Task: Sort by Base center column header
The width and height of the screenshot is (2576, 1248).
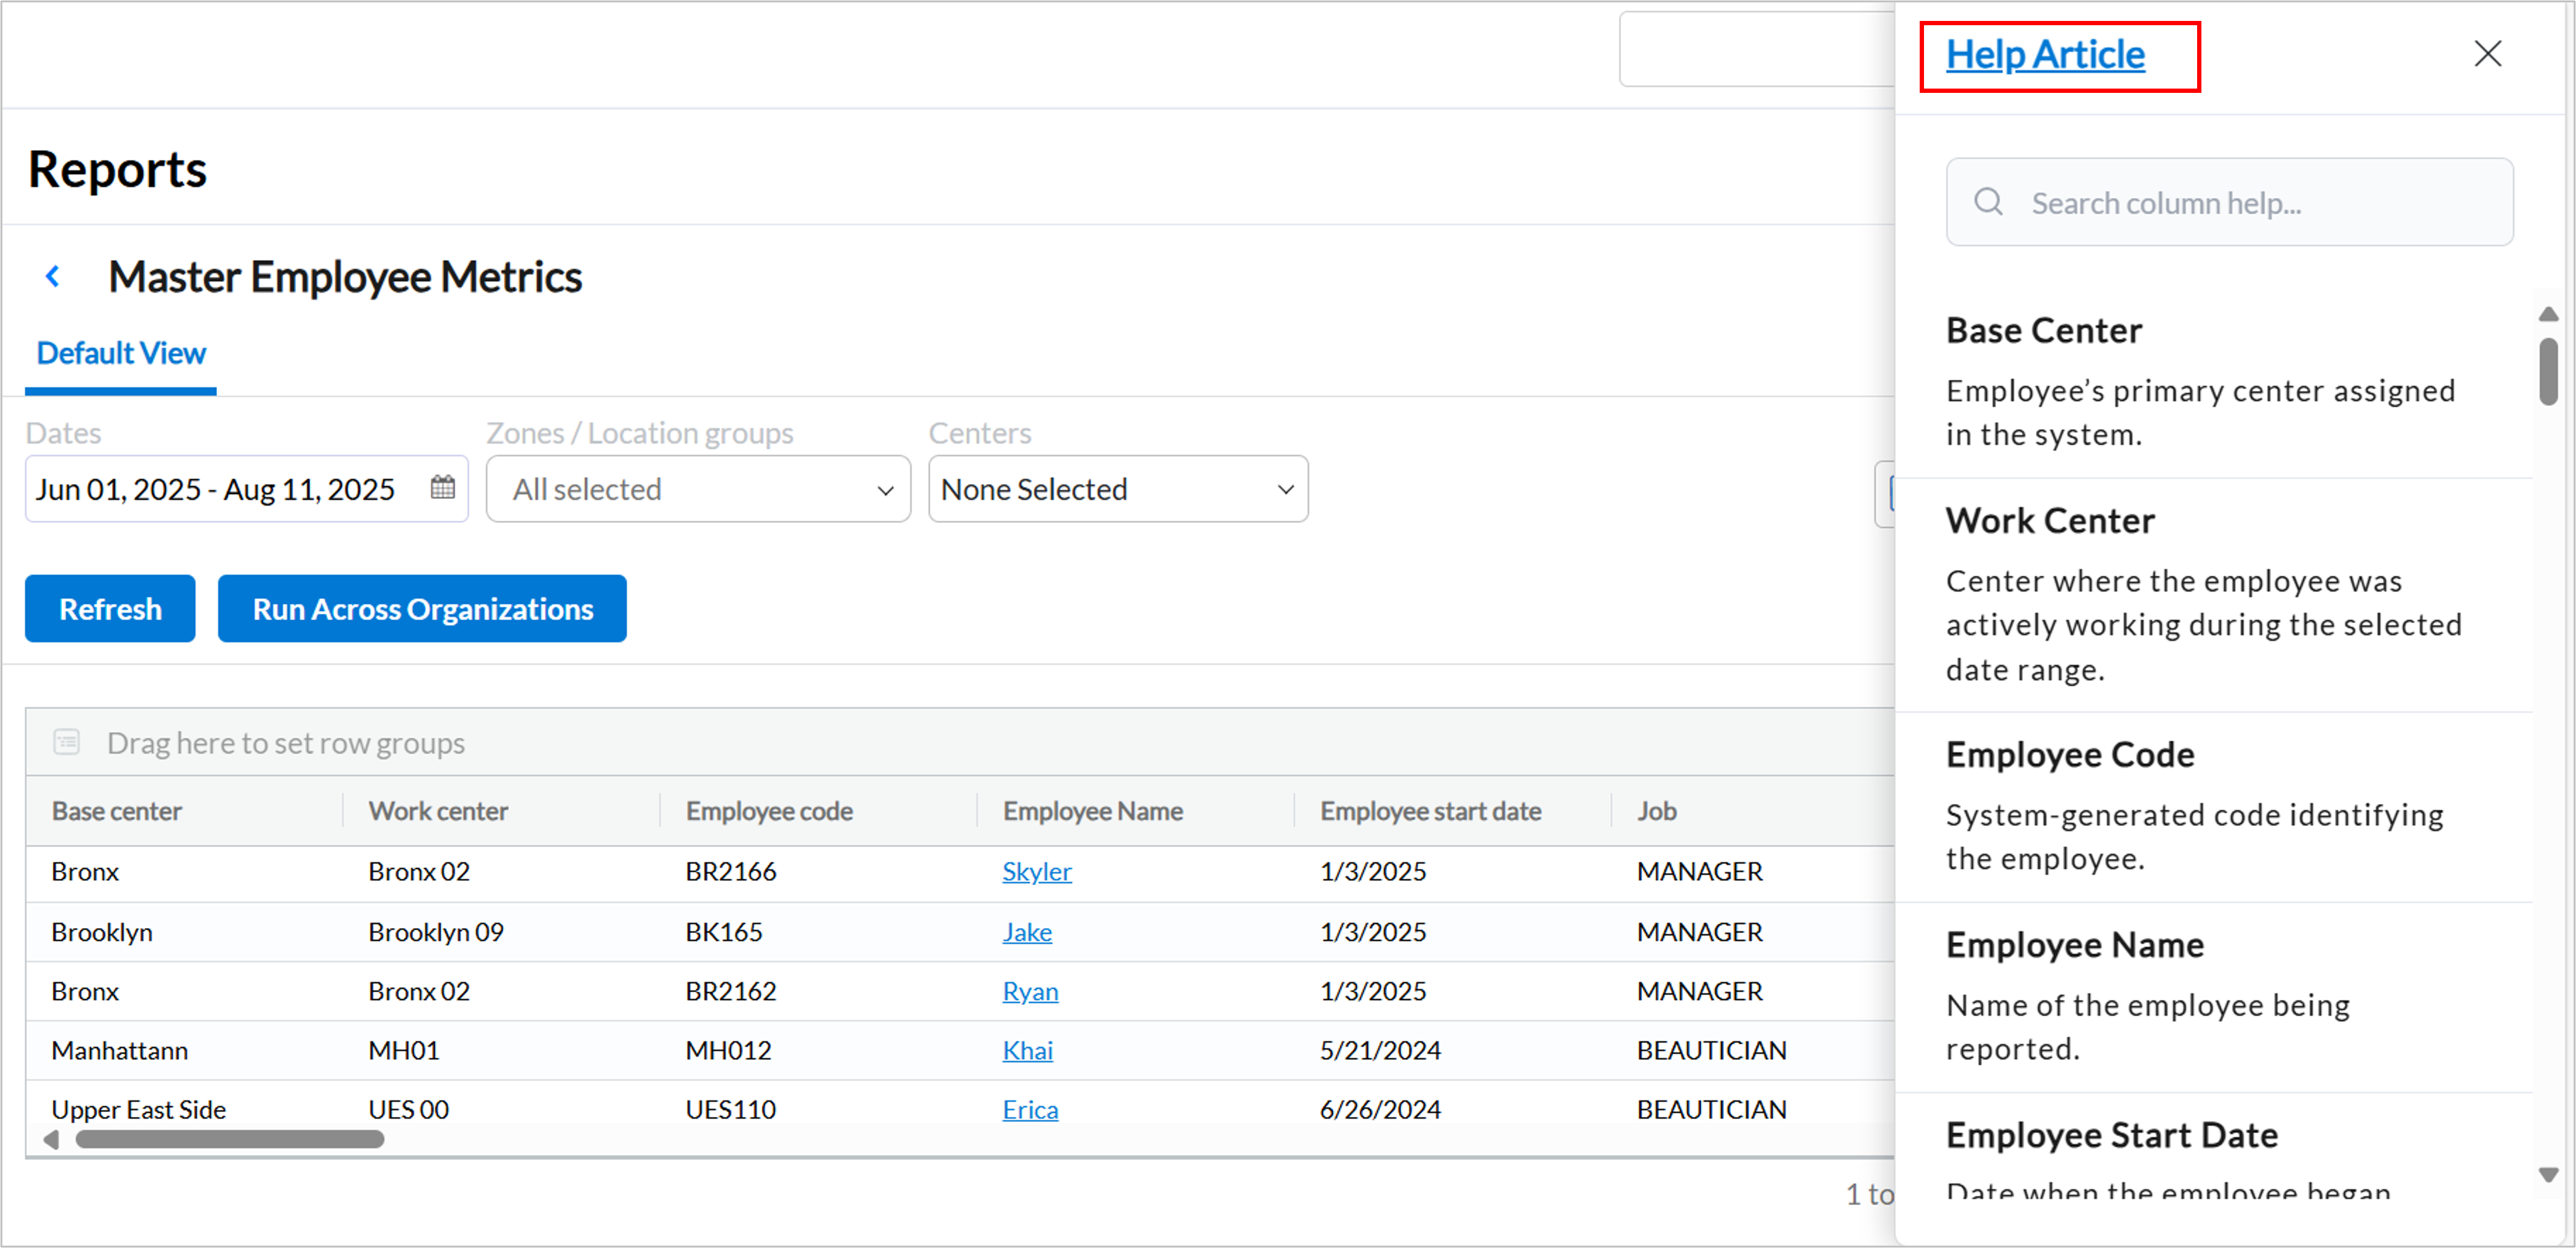Action: click(x=116, y=811)
